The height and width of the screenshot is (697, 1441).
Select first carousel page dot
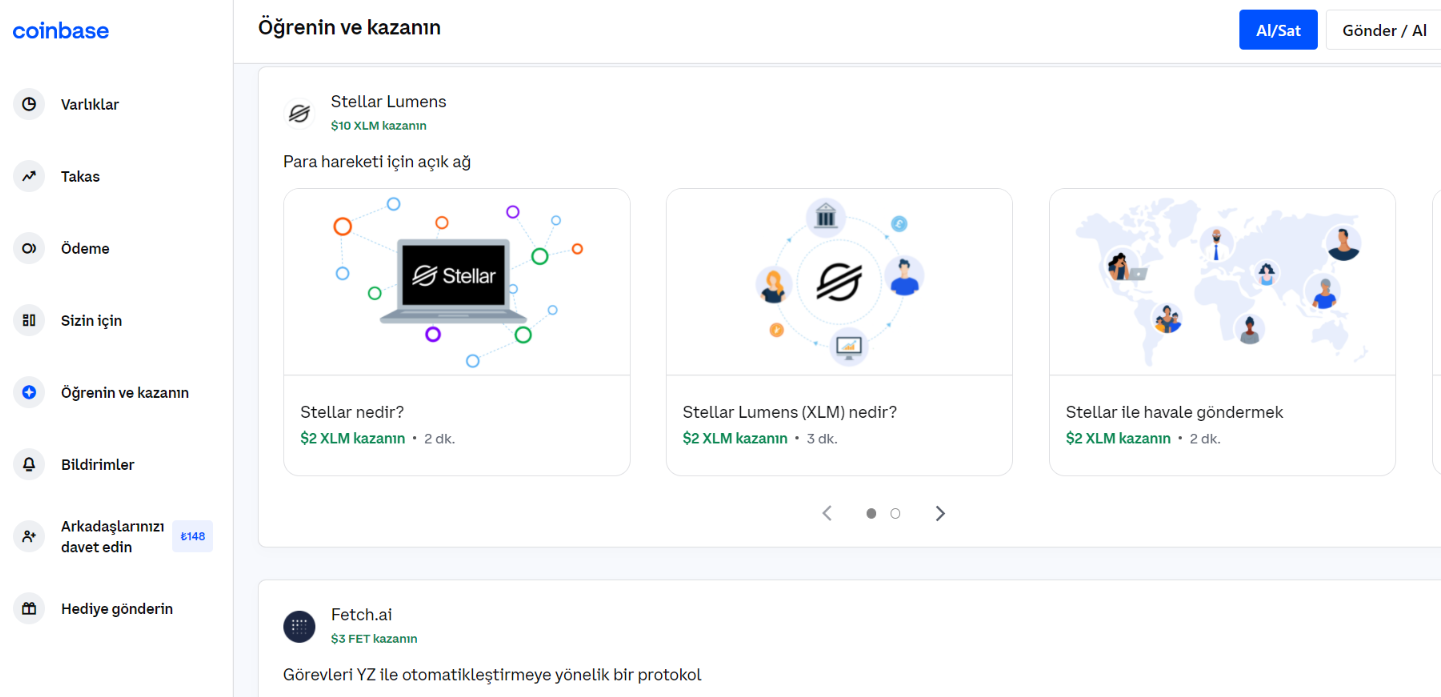871,513
